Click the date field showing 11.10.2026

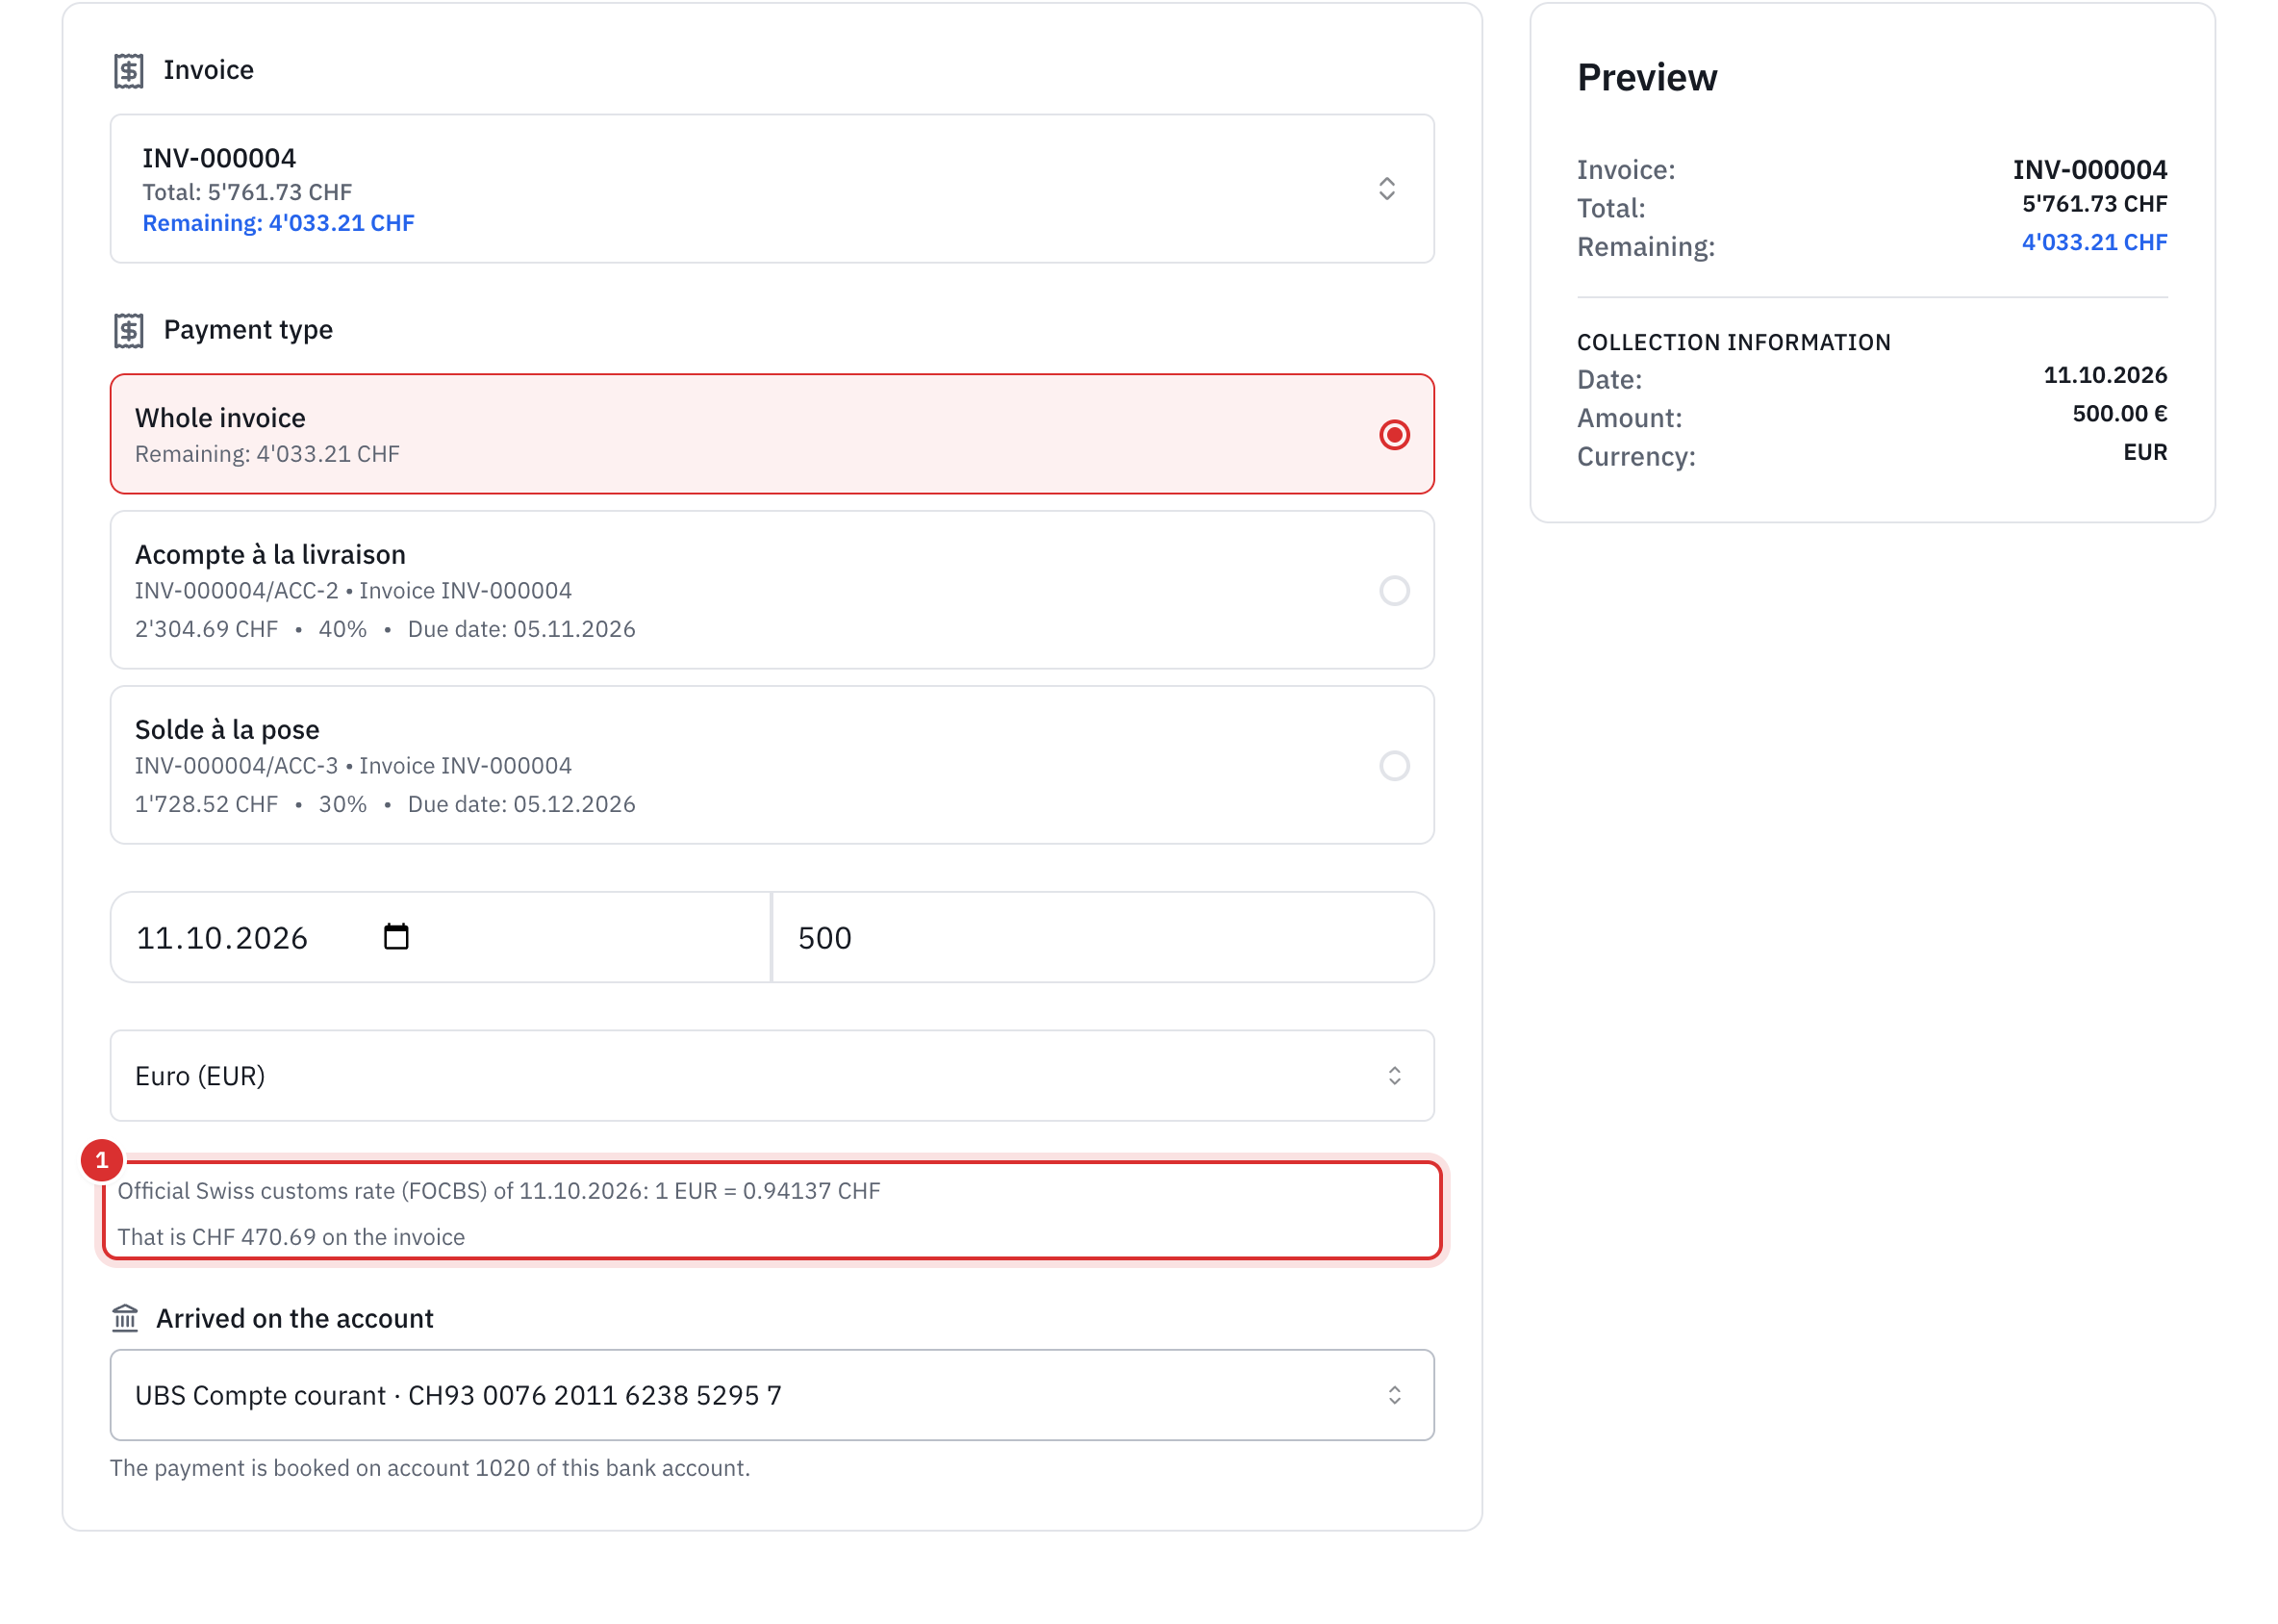[441, 937]
